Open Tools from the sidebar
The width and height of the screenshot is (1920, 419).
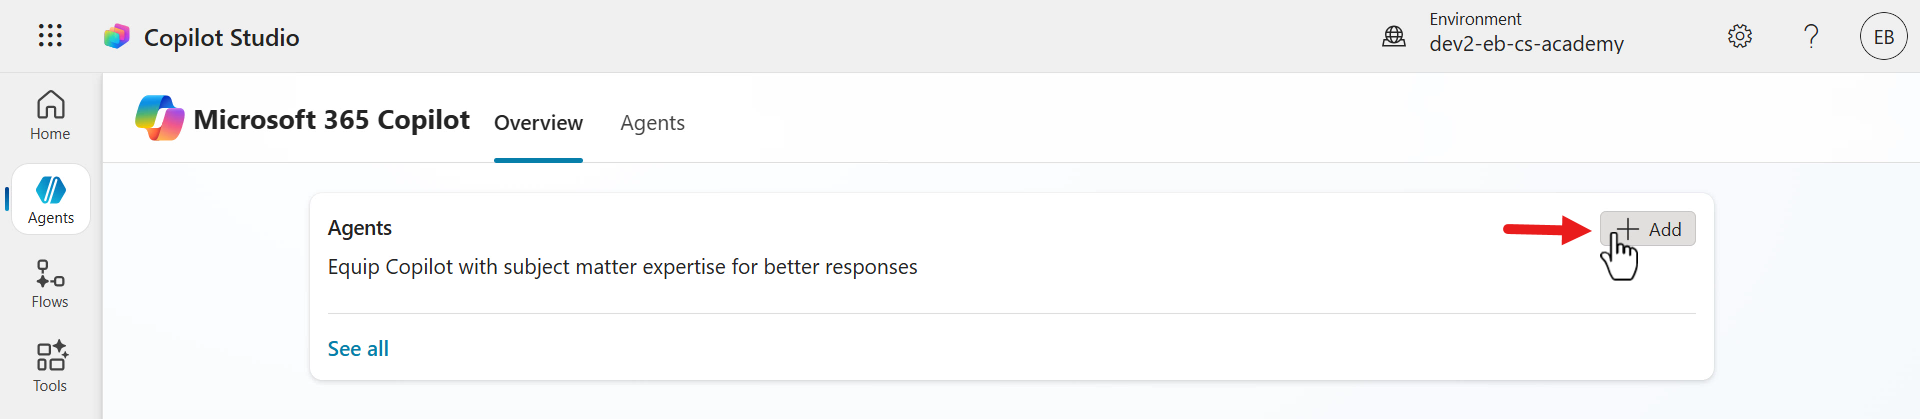tap(50, 367)
